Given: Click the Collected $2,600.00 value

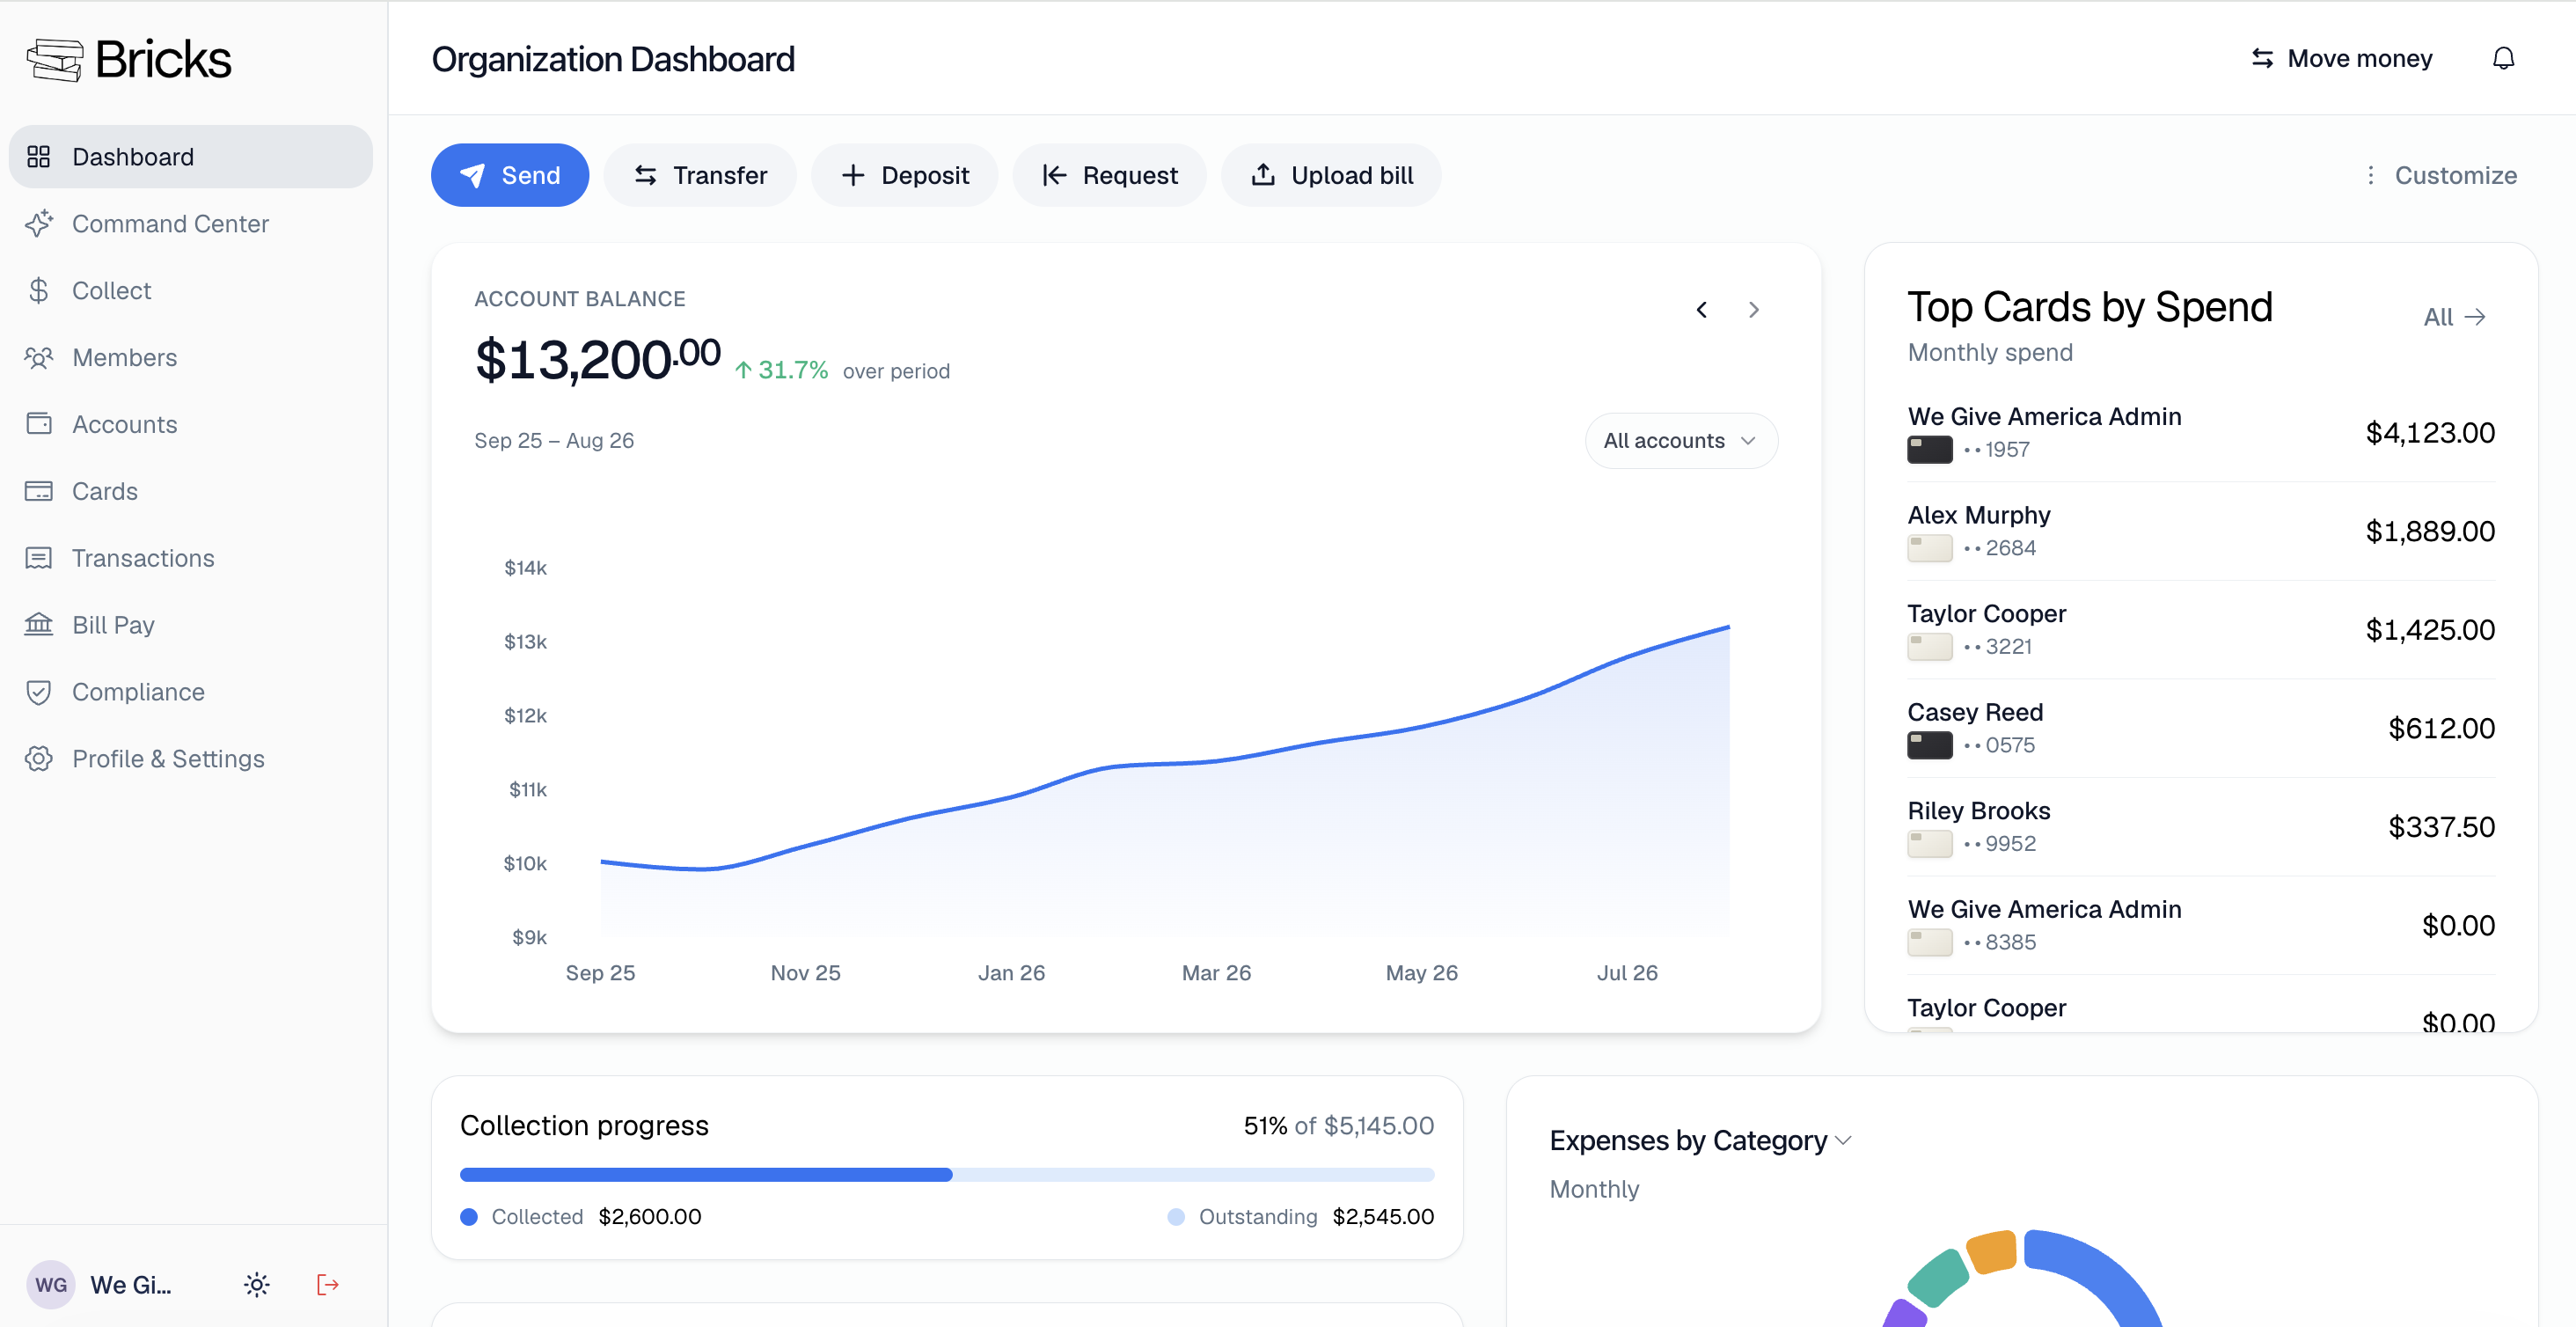Looking at the screenshot, I should (x=650, y=1217).
